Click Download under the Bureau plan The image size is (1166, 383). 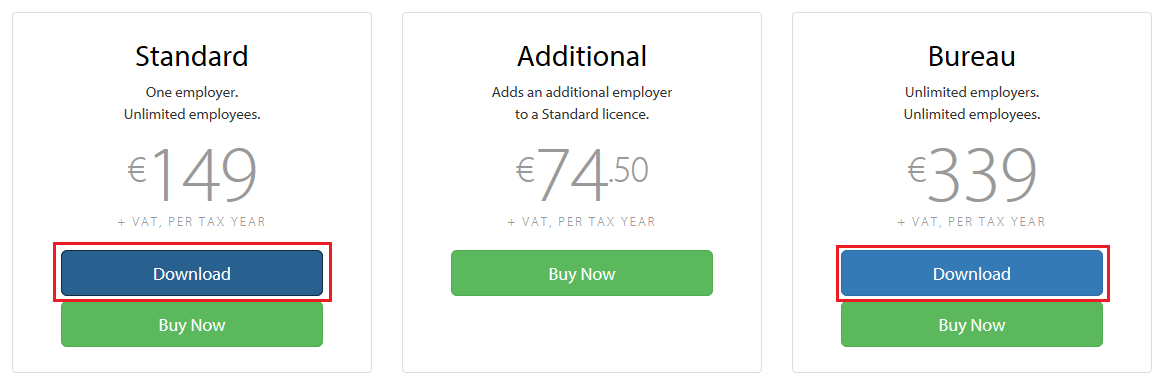tap(971, 273)
